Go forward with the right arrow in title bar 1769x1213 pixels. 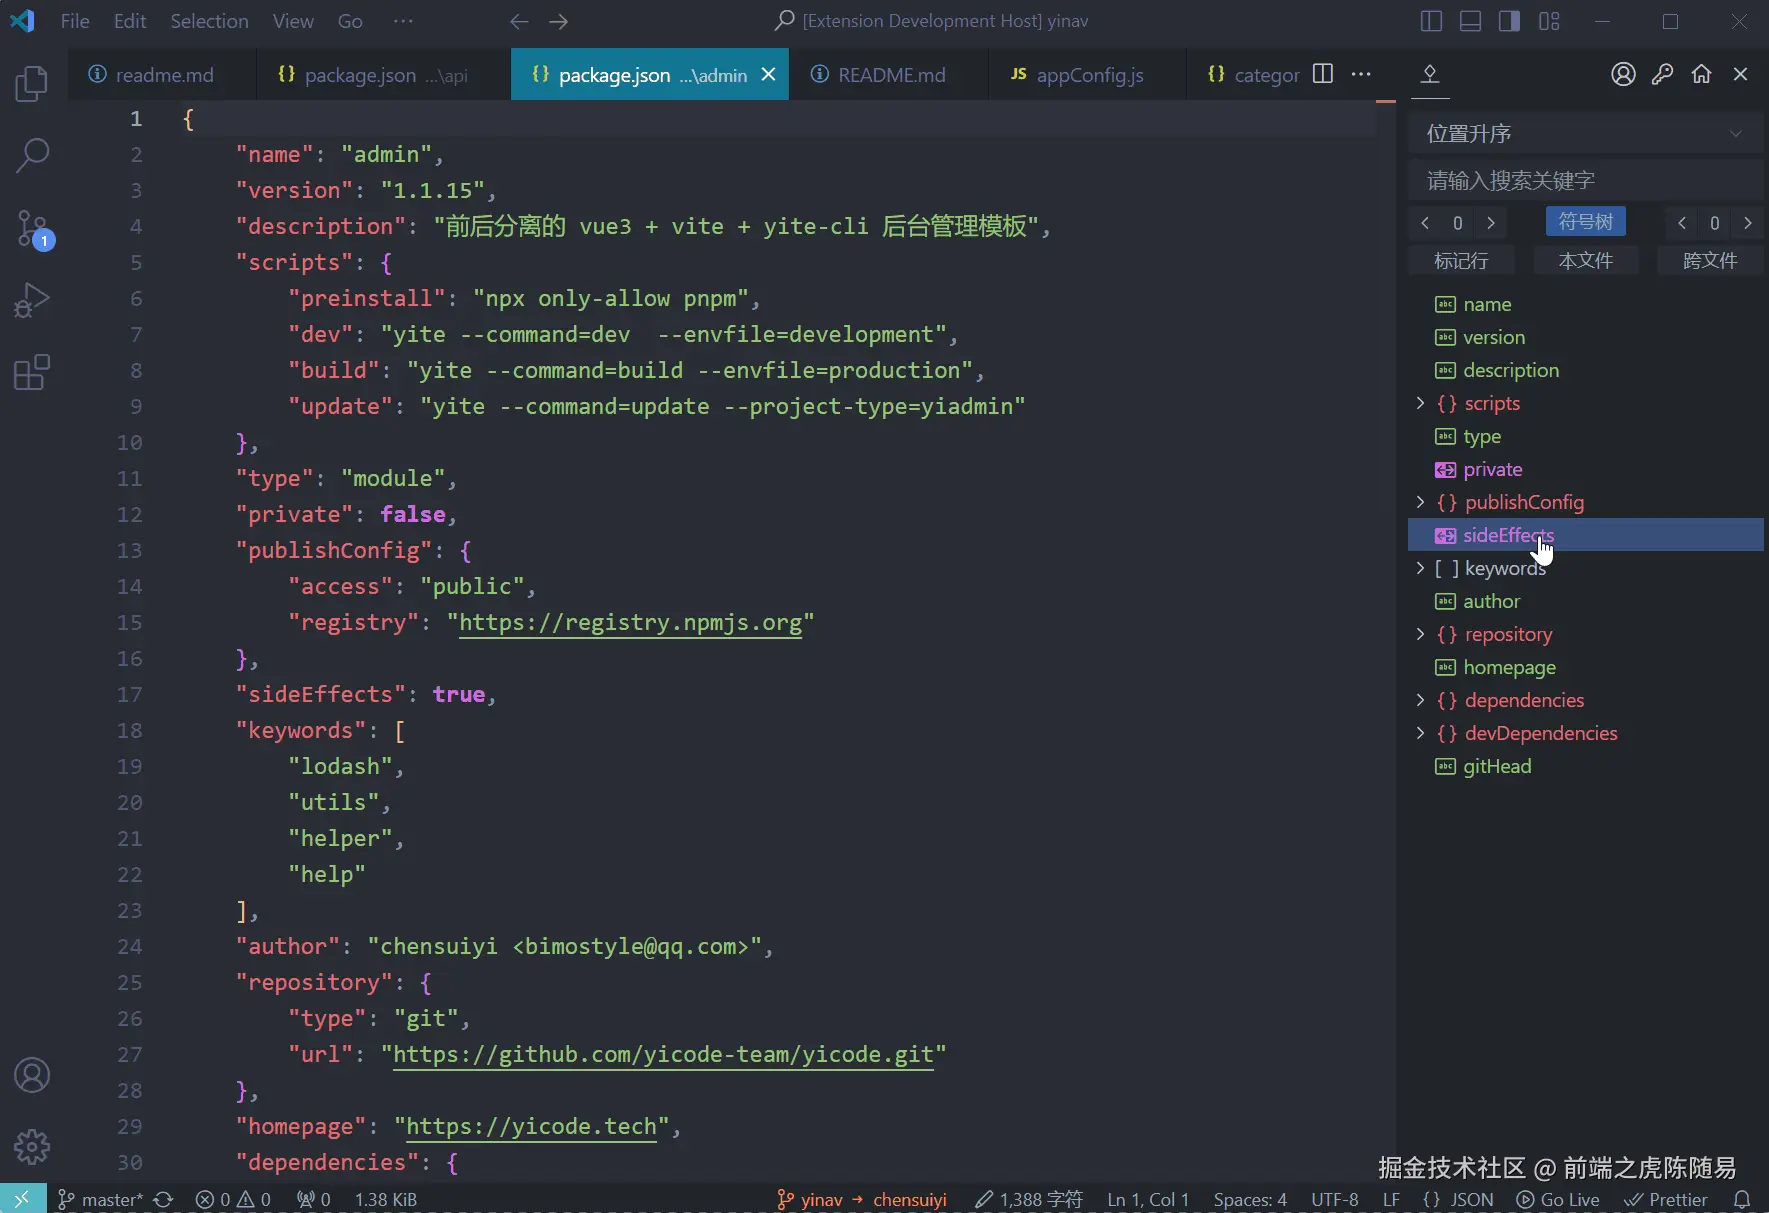click(559, 21)
